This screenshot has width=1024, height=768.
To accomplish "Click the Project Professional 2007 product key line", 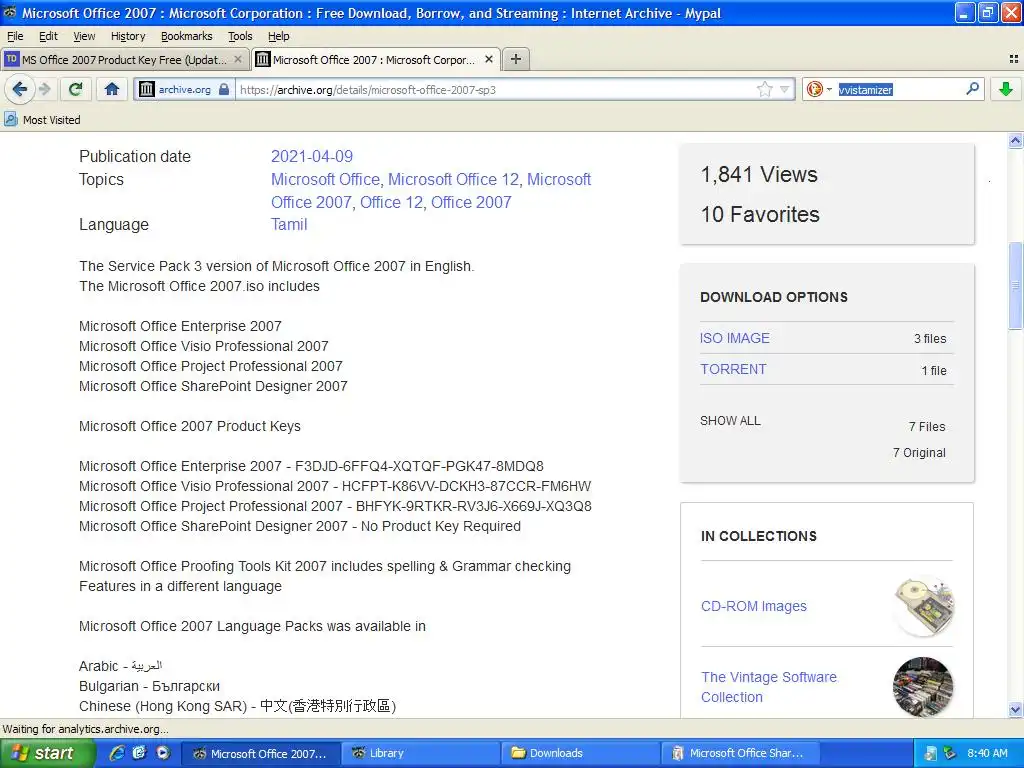I will point(335,507).
